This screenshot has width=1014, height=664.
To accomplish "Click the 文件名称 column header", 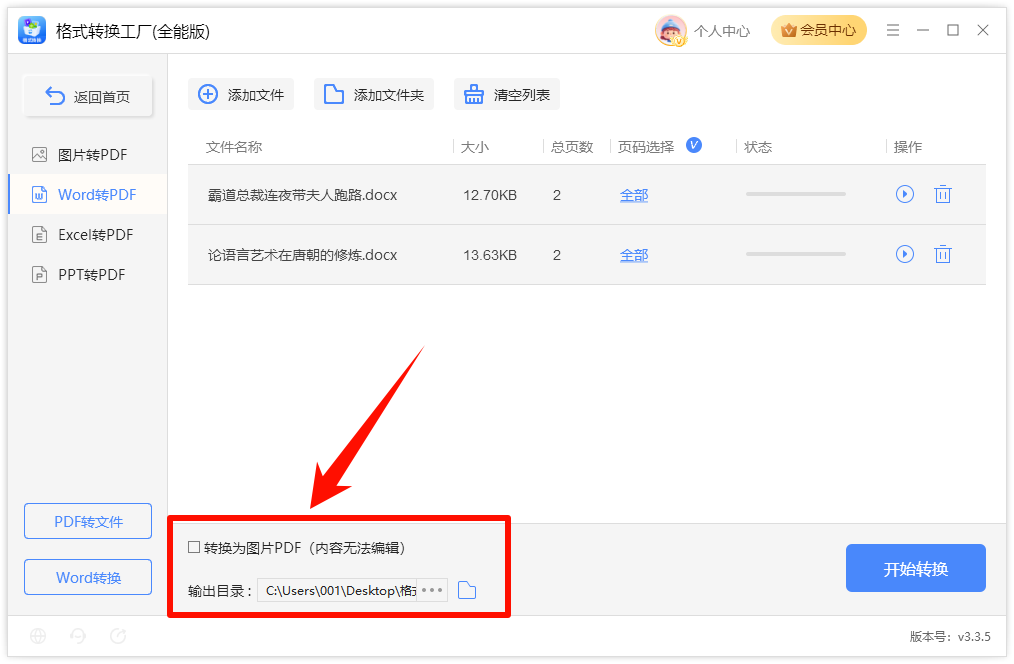I will click(x=234, y=147).
